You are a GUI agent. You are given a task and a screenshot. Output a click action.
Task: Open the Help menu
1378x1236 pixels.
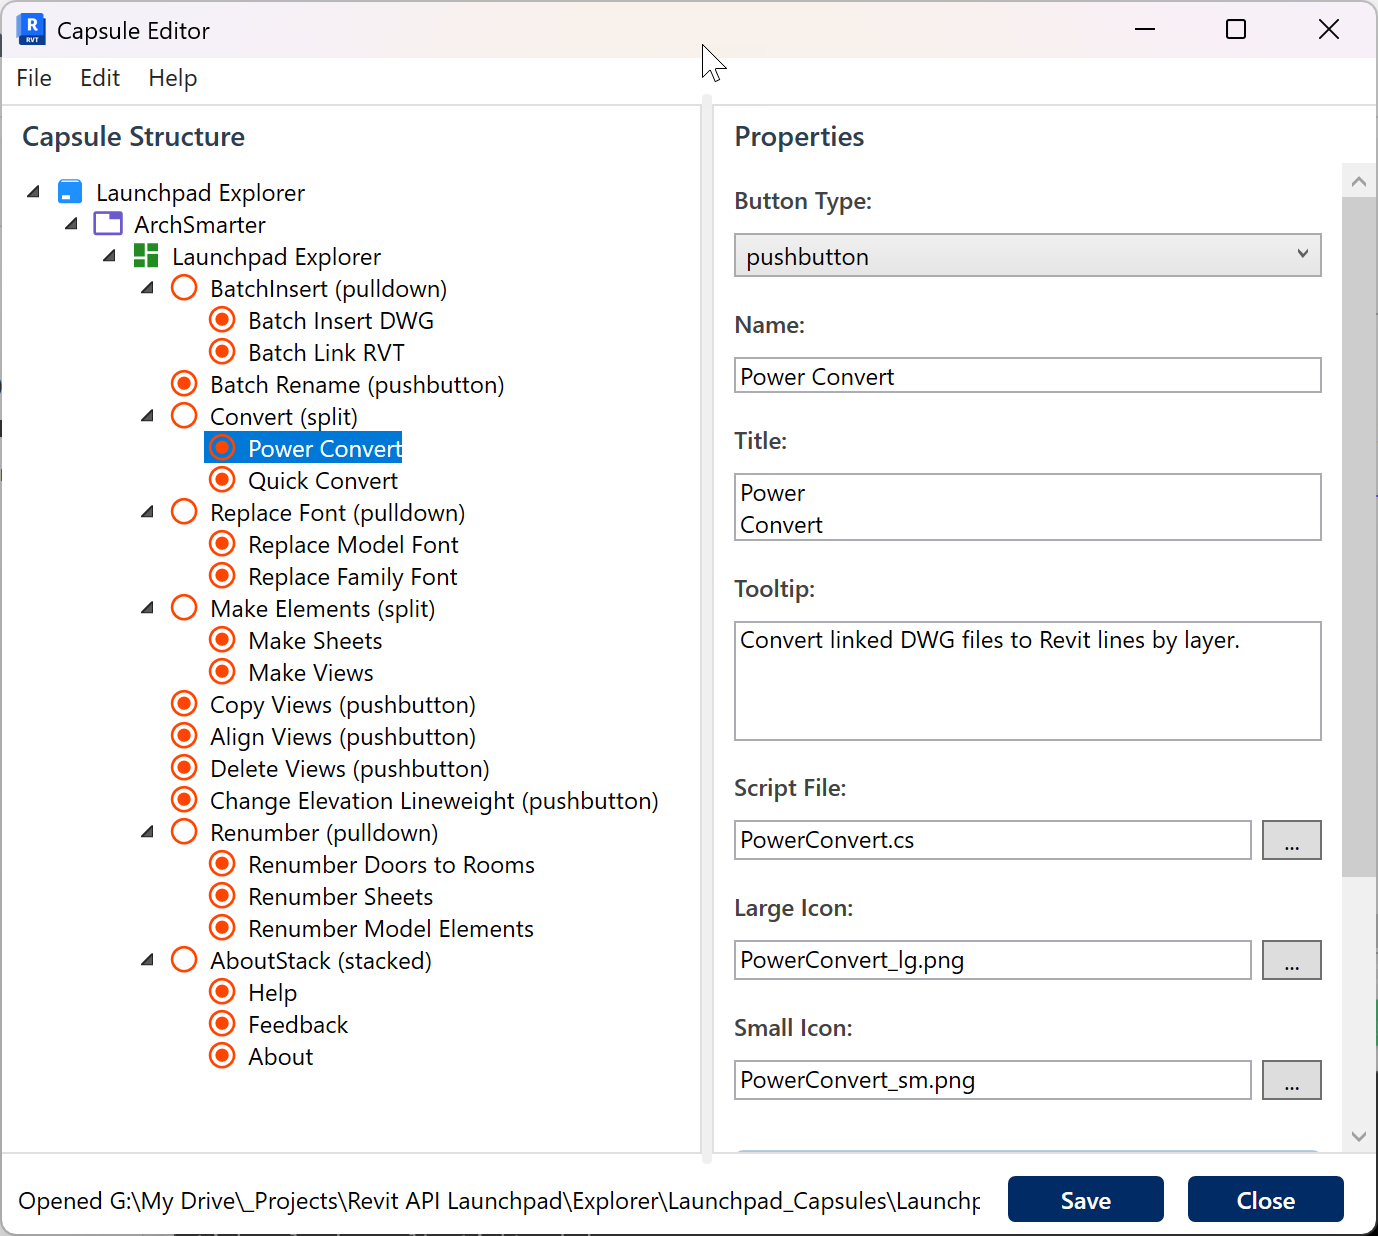point(172,78)
